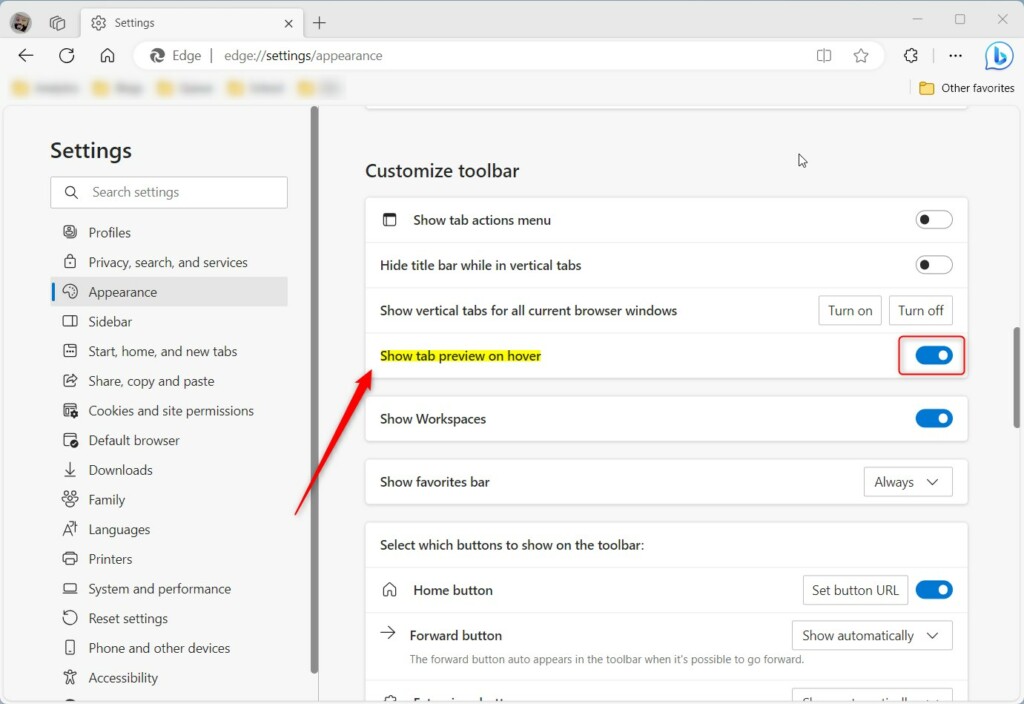
Task: Enable Show tab actions menu
Action: coord(933,219)
